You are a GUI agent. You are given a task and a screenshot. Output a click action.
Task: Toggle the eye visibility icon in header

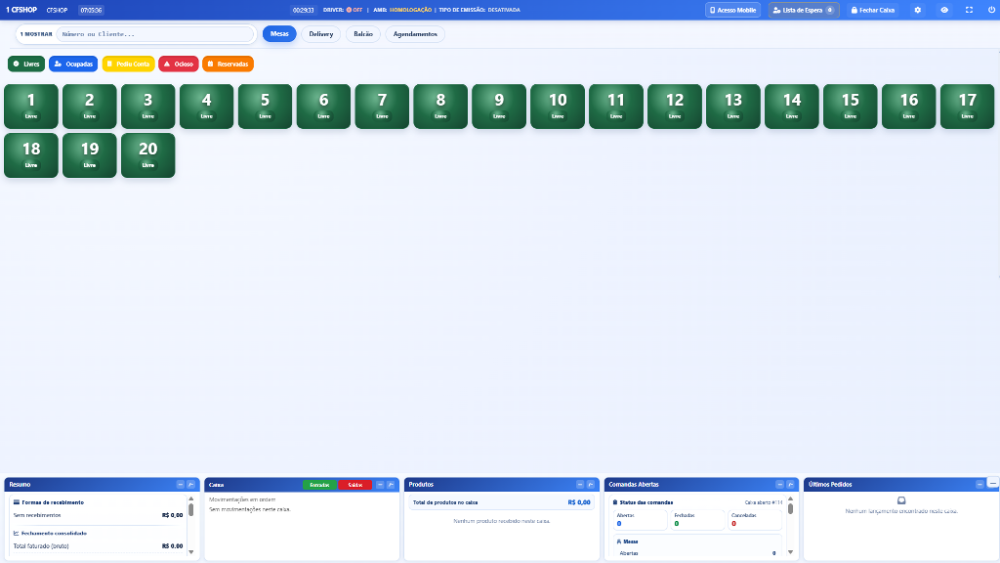pos(945,10)
